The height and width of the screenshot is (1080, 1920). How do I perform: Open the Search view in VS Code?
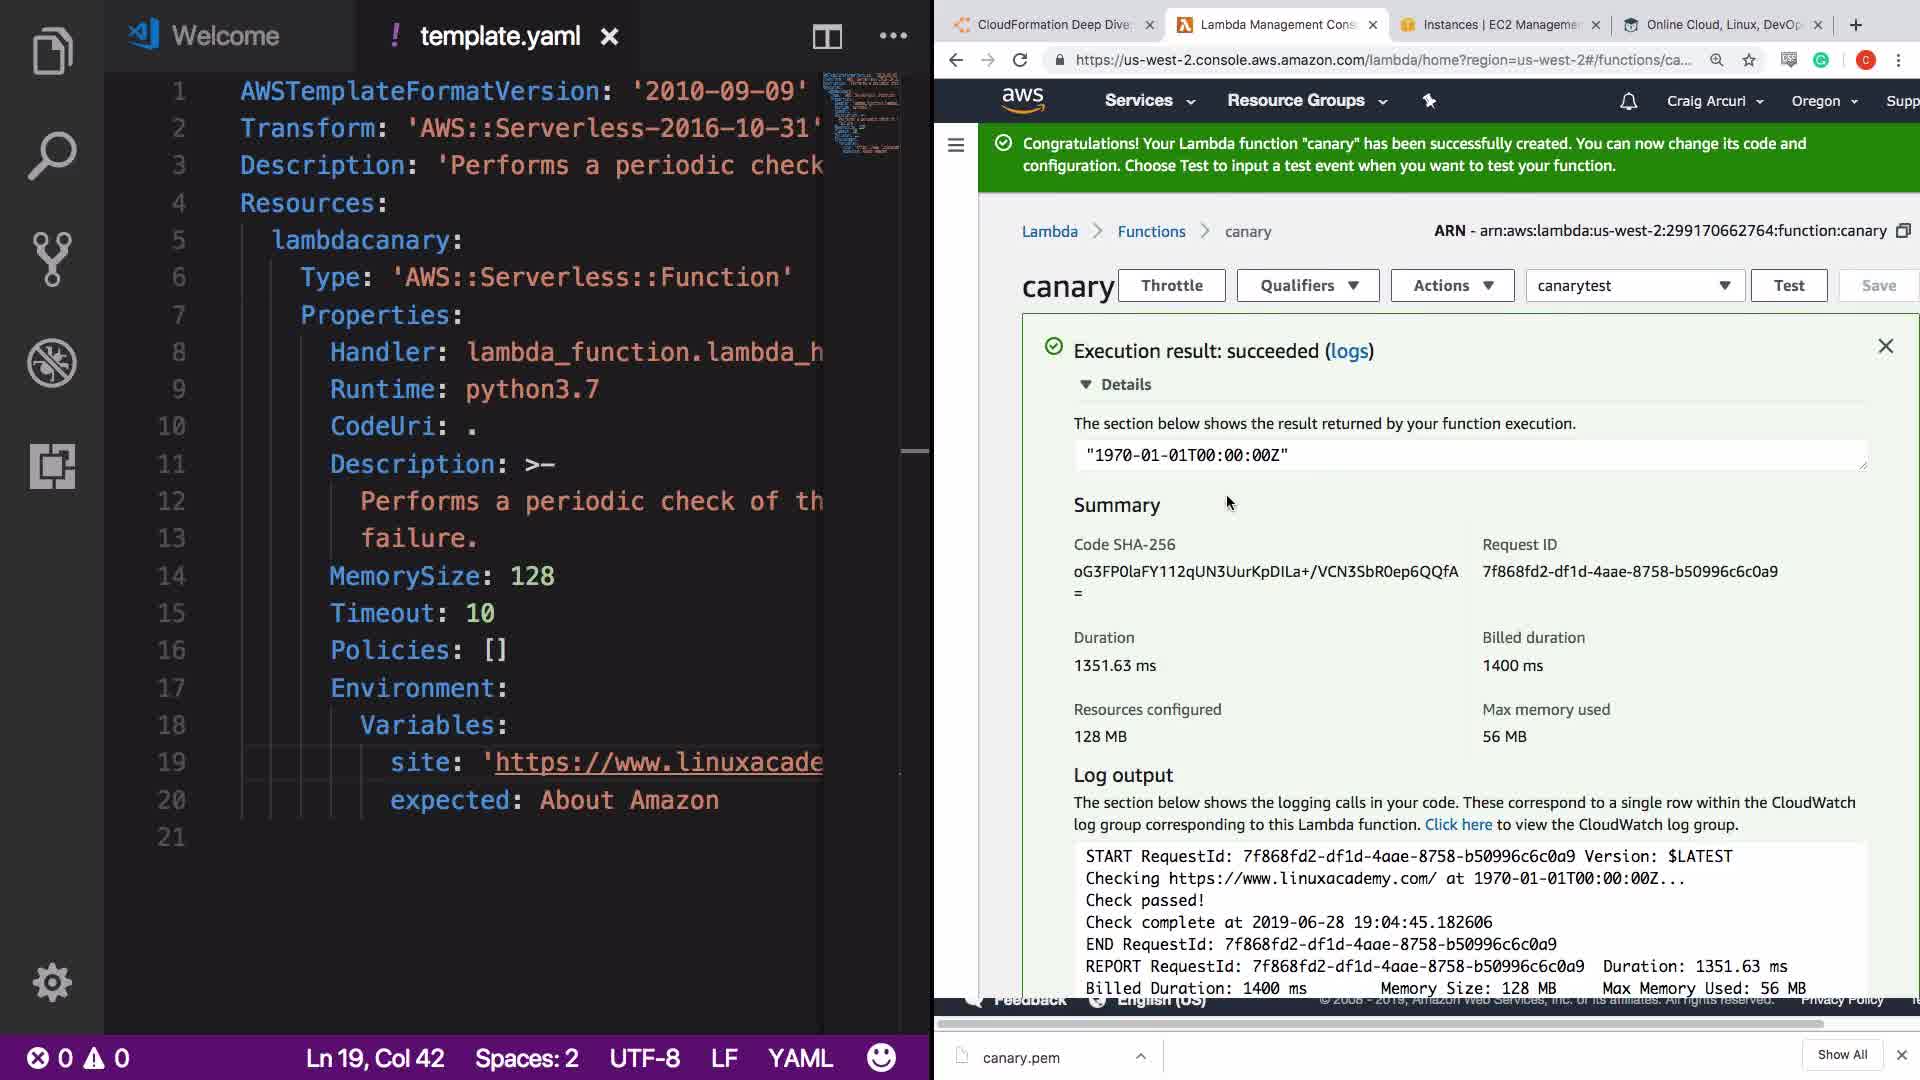pos(52,156)
